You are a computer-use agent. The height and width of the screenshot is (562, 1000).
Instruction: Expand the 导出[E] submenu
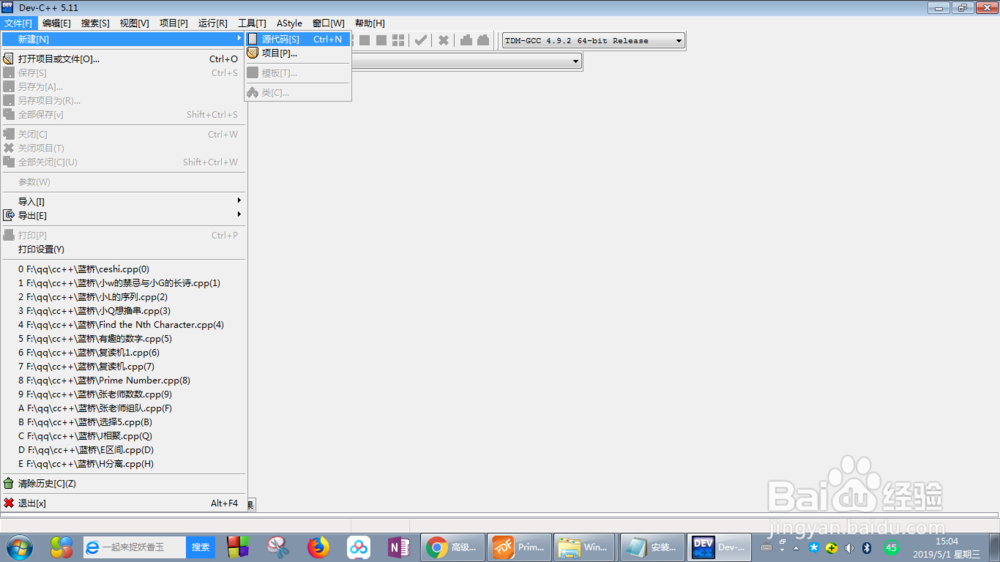[123, 216]
